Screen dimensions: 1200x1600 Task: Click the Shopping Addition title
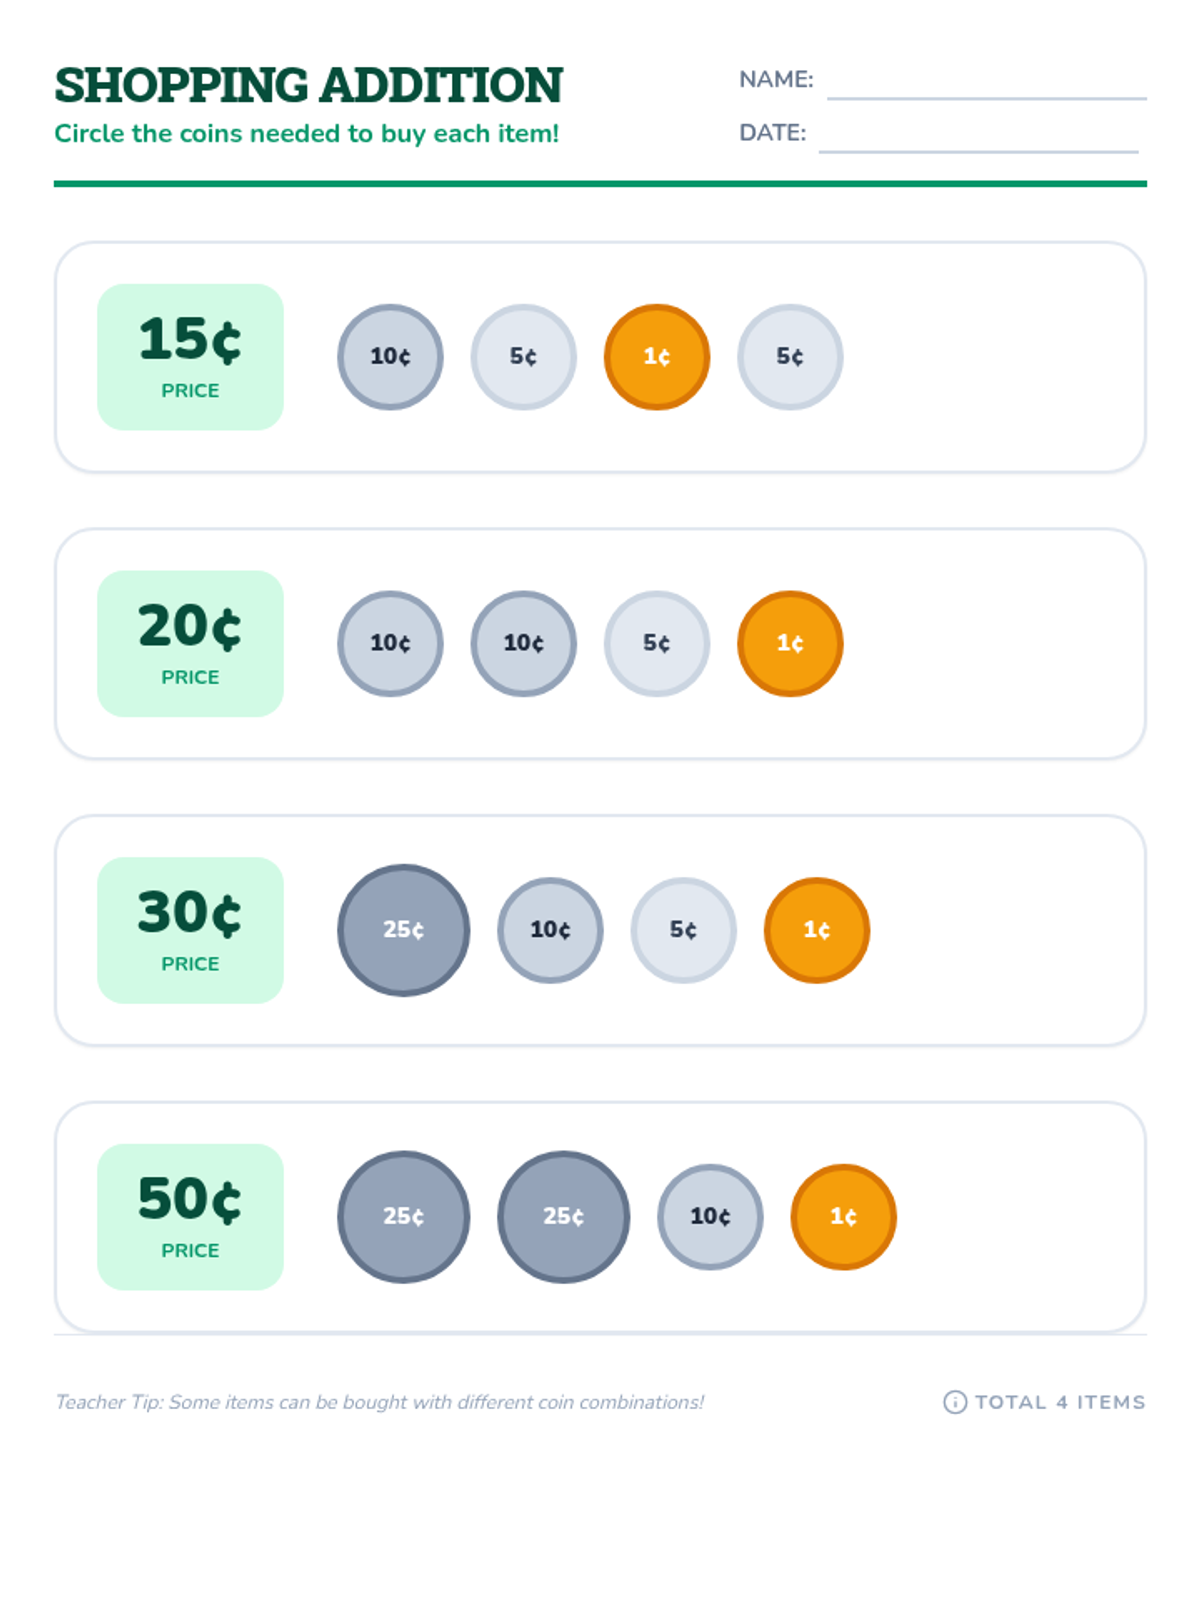point(309,85)
